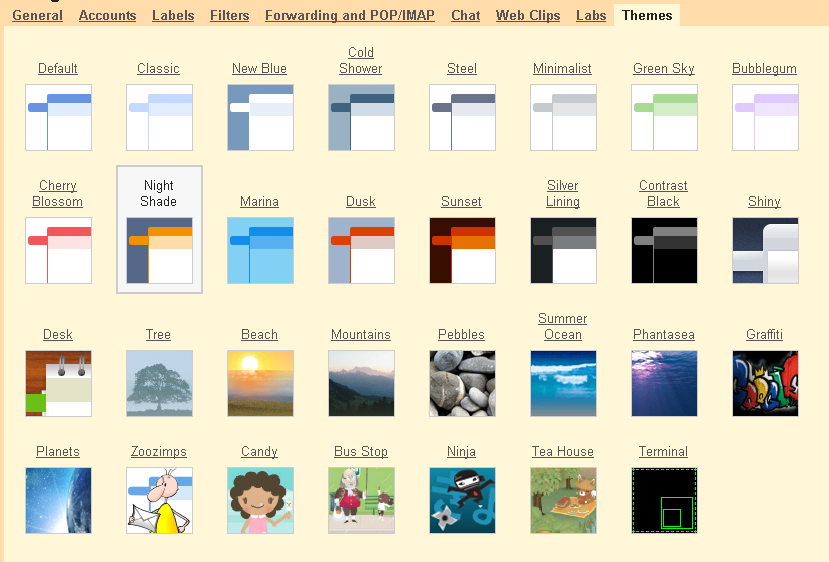Pick the Shiny theme preview
Screen dimensions: 829x562
[x=766, y=251]
